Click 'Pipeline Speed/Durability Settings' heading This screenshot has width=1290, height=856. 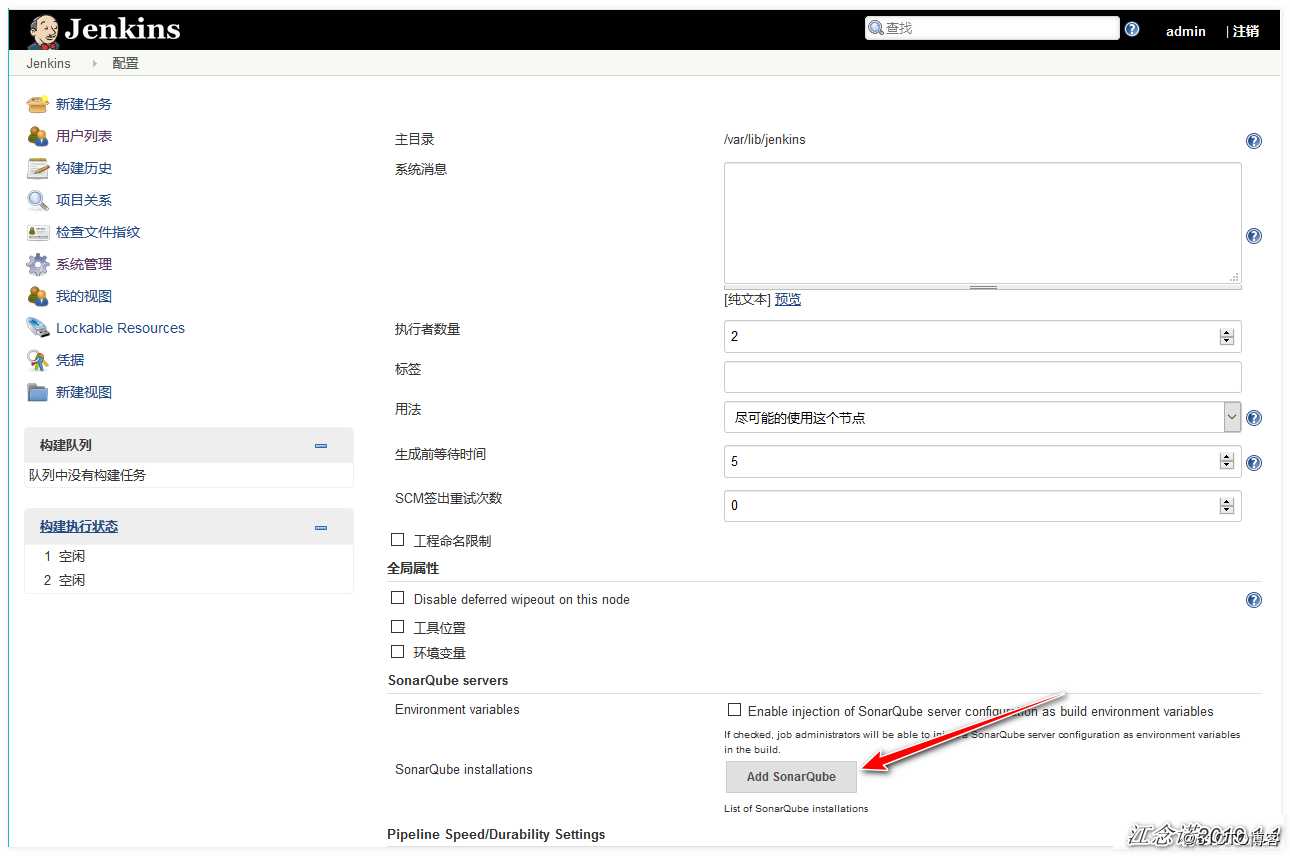(496, 834)
